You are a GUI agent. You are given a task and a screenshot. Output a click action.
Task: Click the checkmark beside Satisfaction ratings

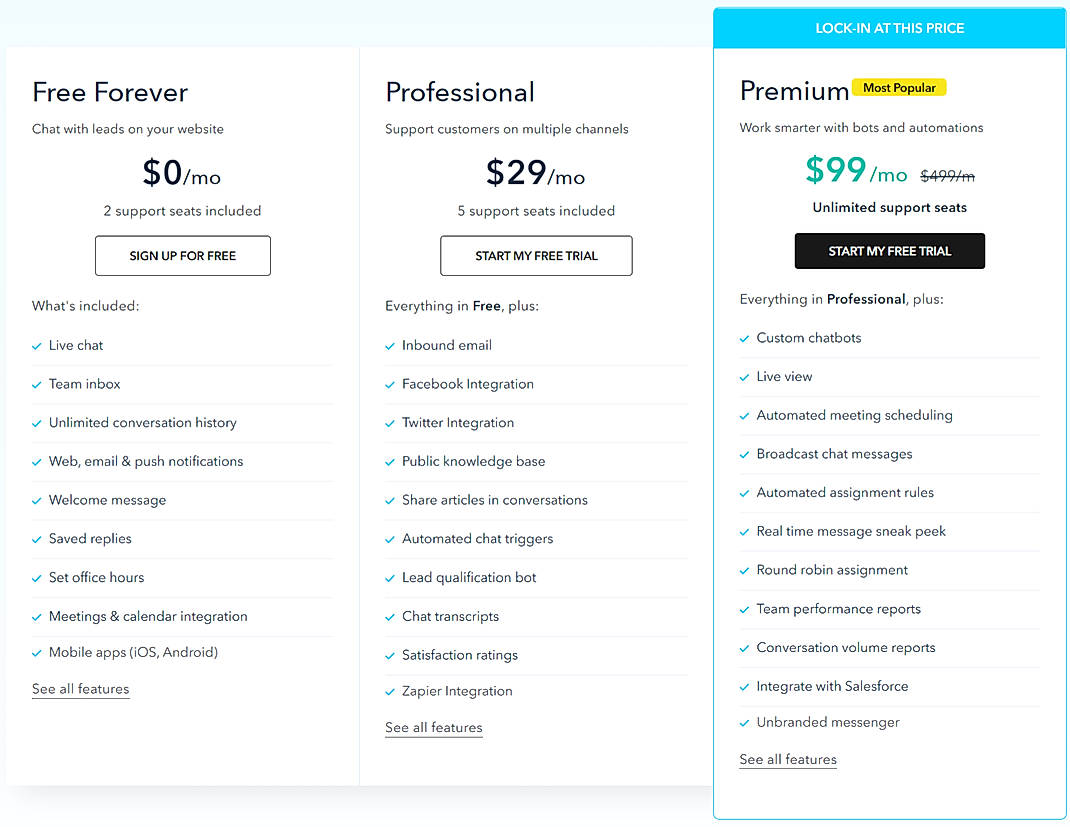tap(390, 655)
